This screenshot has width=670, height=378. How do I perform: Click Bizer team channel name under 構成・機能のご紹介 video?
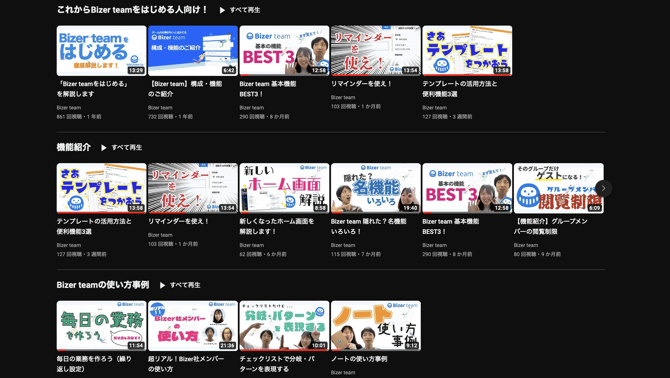coord(160,108)
